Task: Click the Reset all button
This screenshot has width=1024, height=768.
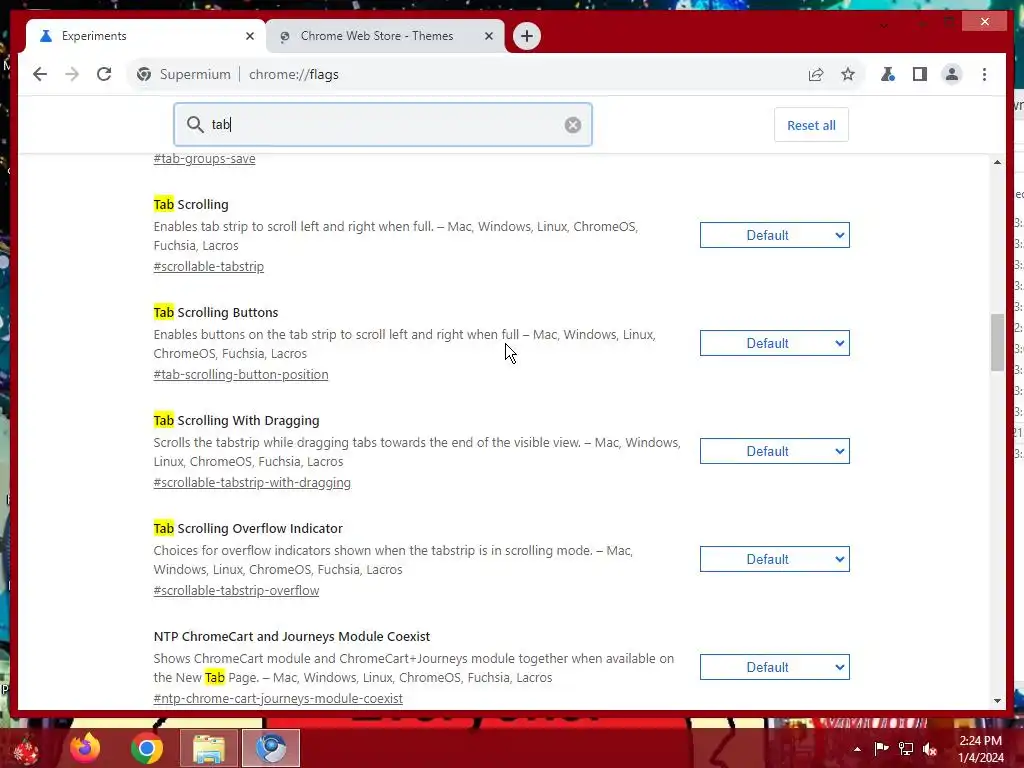Action: 811,125
